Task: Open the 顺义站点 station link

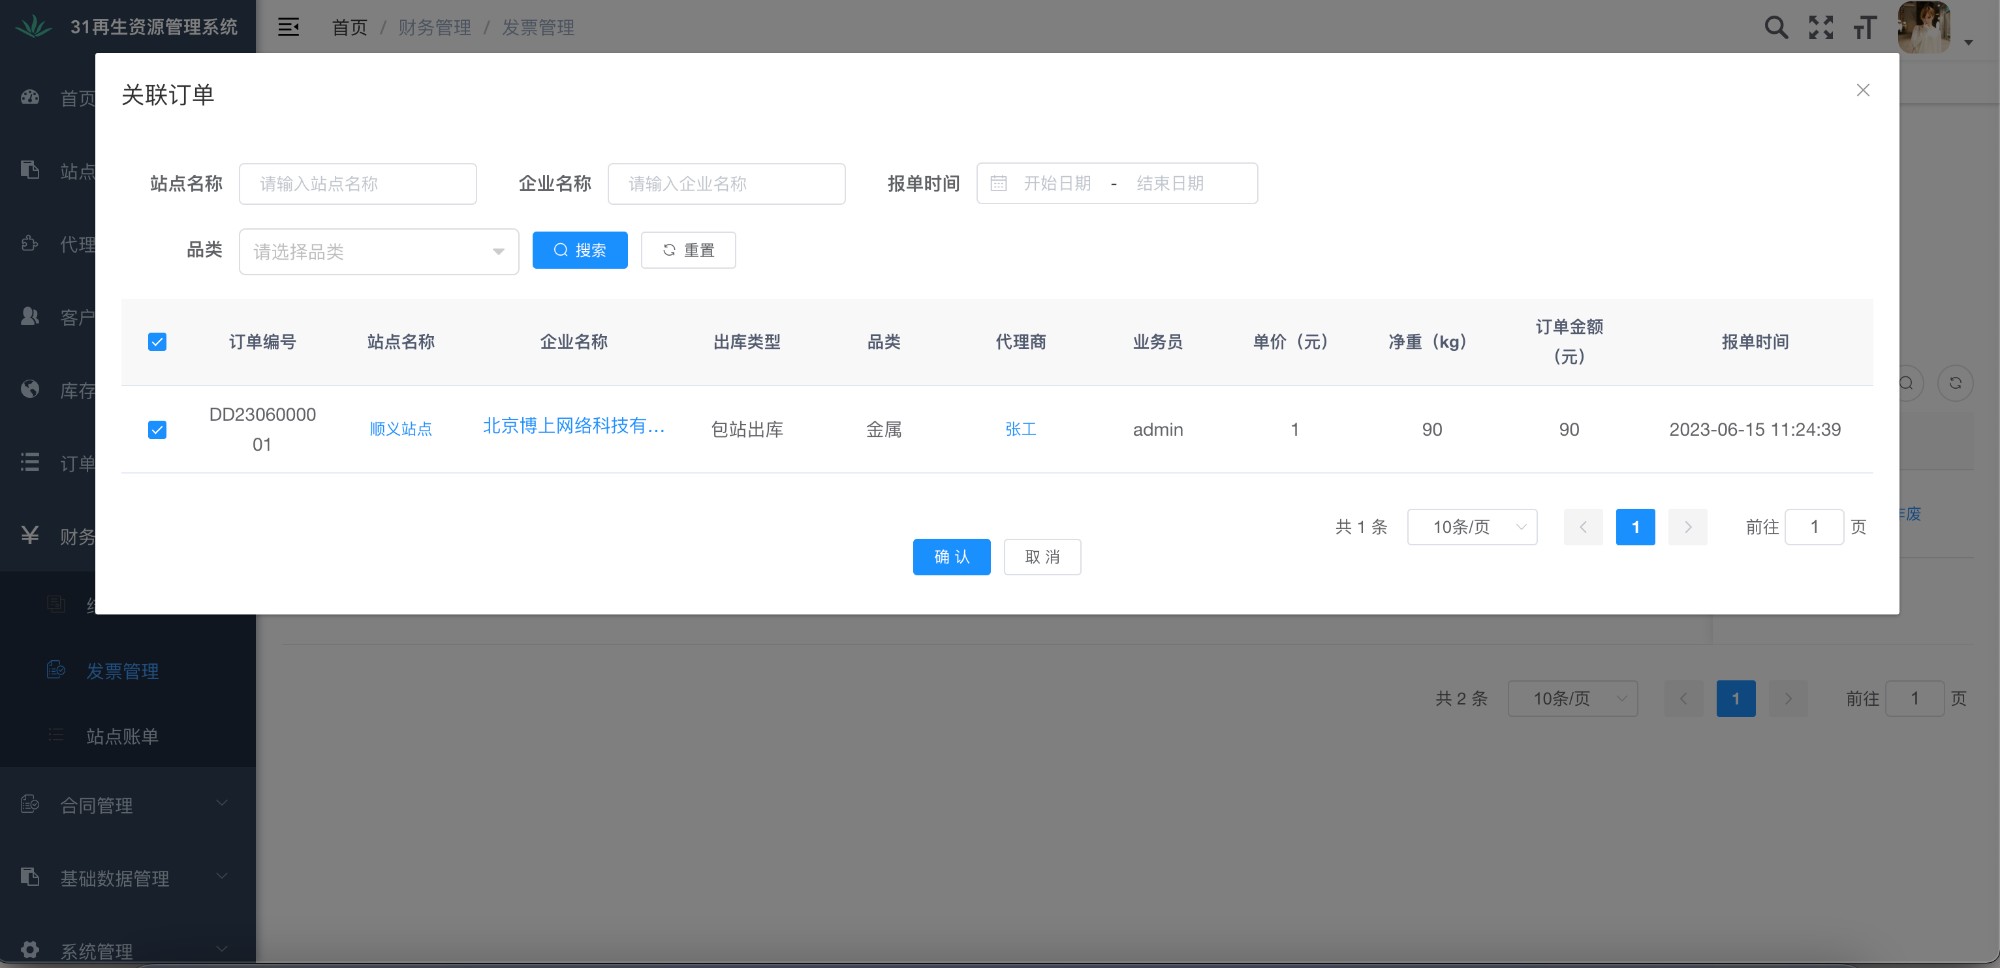Action: 401,429
